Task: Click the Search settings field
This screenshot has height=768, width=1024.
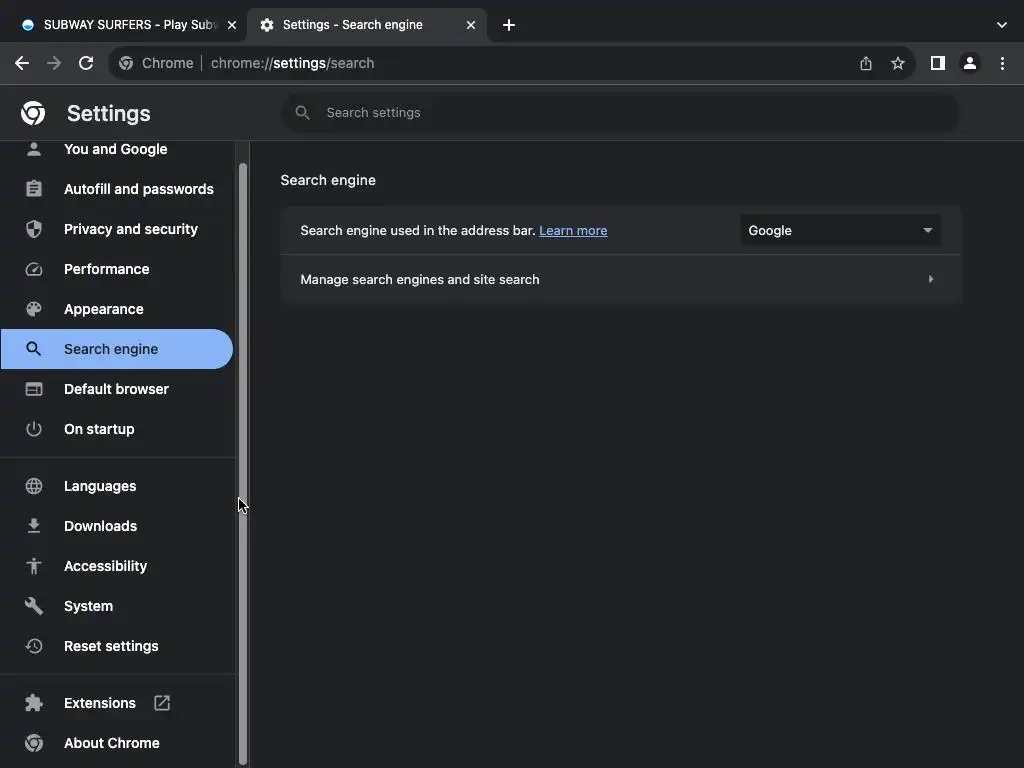Action: point(620,113)
